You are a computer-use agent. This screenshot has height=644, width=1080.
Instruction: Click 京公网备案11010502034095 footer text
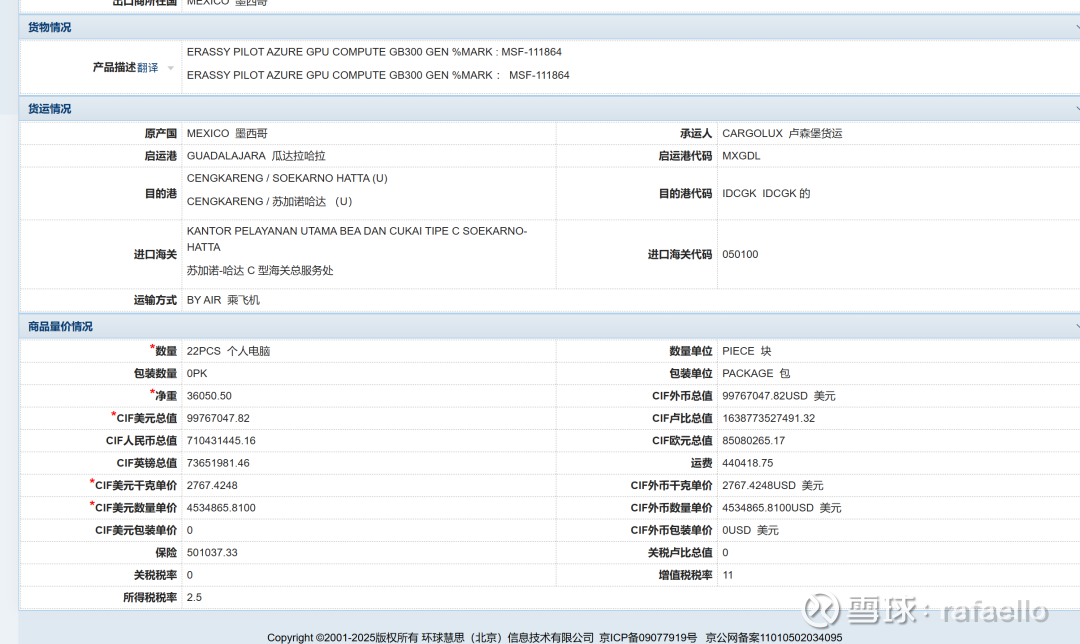[x=773, y=638]
